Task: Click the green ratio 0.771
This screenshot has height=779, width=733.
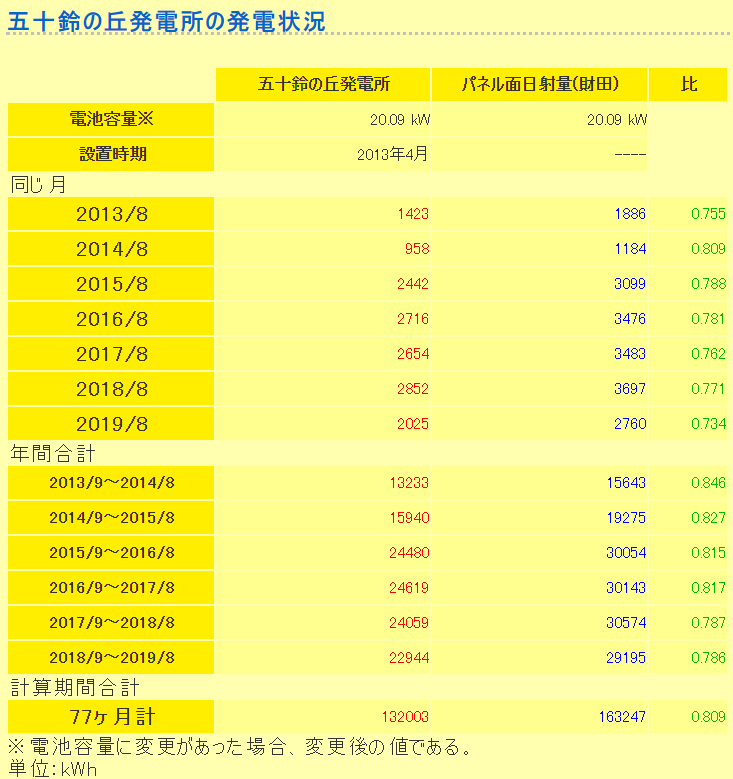Action: click(709, 389)
